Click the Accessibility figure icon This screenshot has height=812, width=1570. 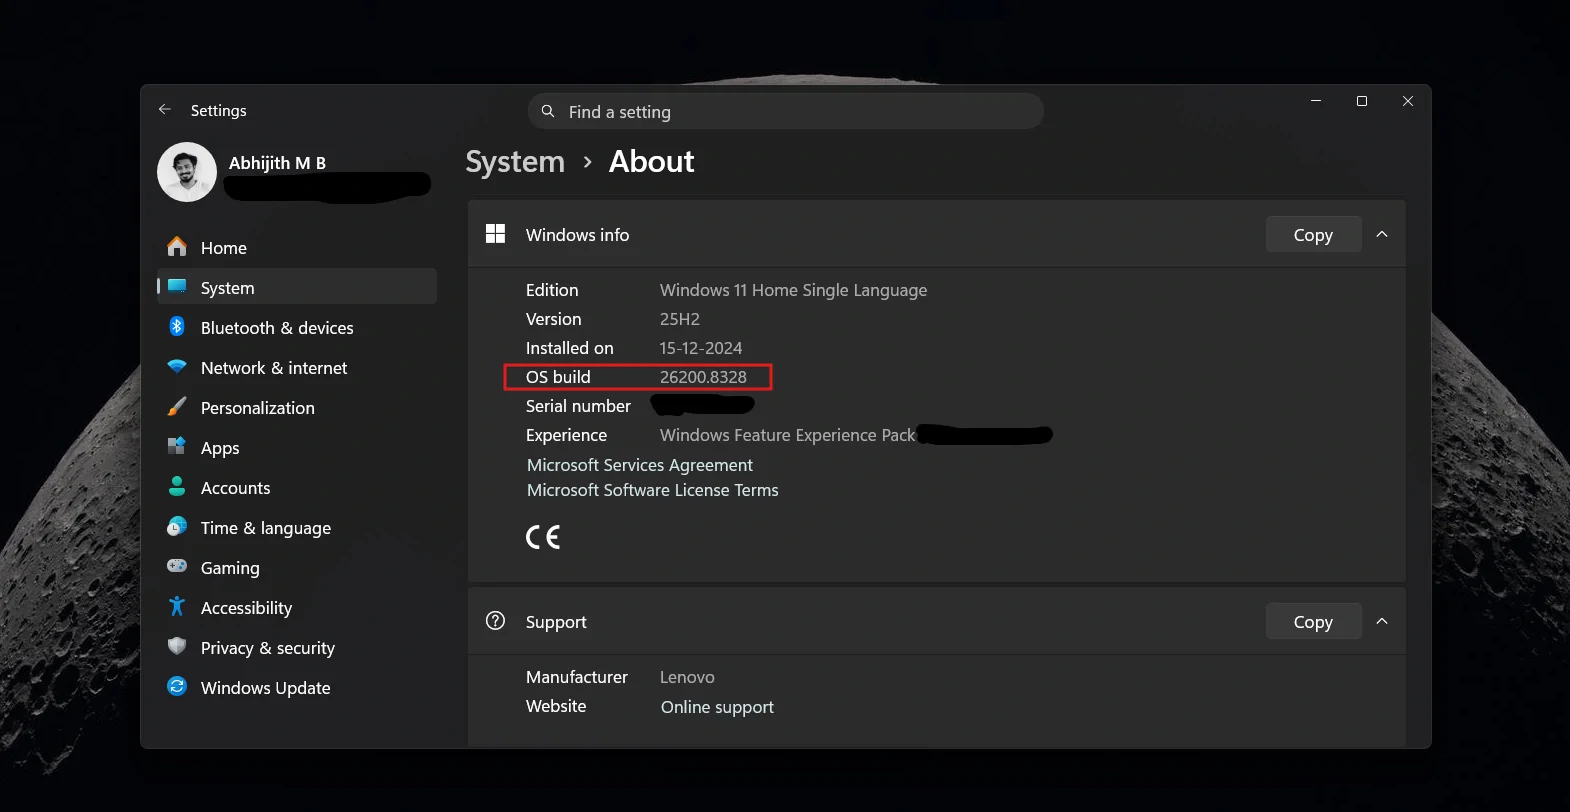click(x=177, y=607)
